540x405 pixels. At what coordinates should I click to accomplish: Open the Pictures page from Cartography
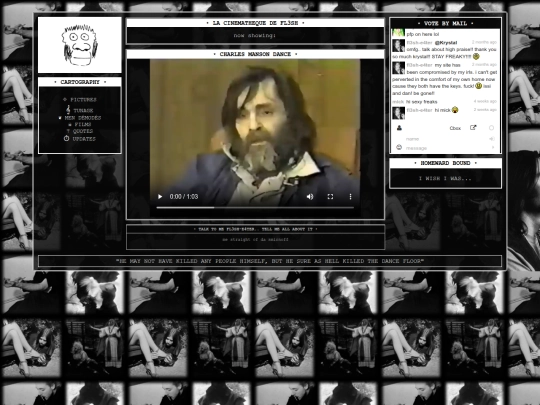83,100
